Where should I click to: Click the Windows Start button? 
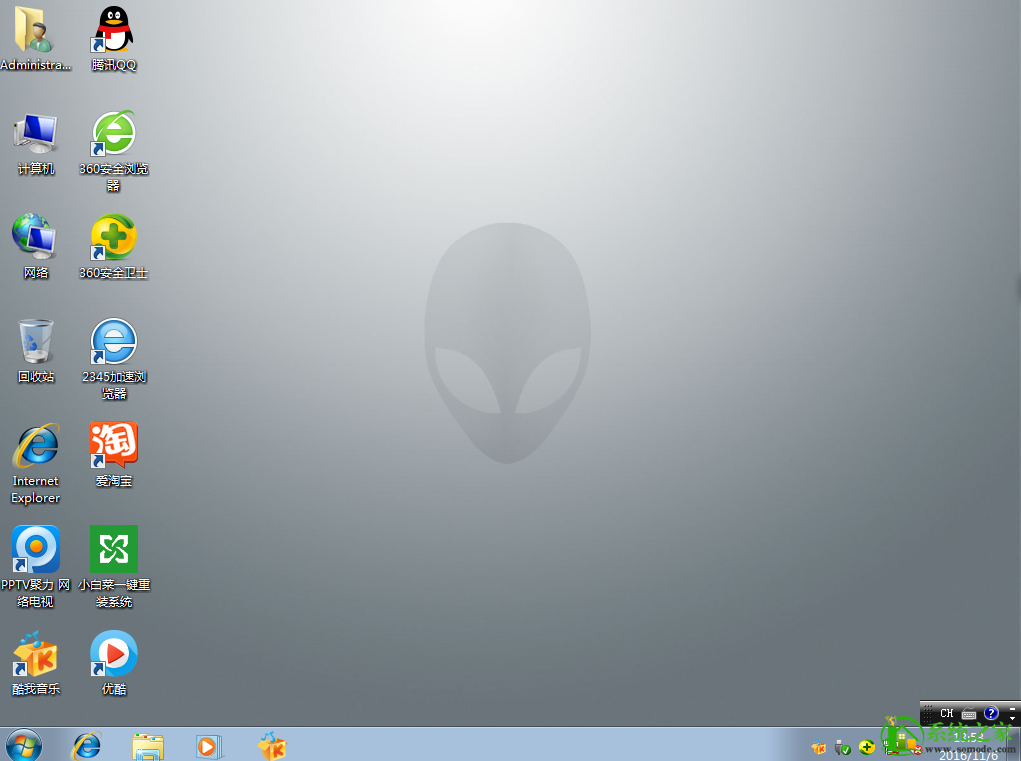[24, 745]
